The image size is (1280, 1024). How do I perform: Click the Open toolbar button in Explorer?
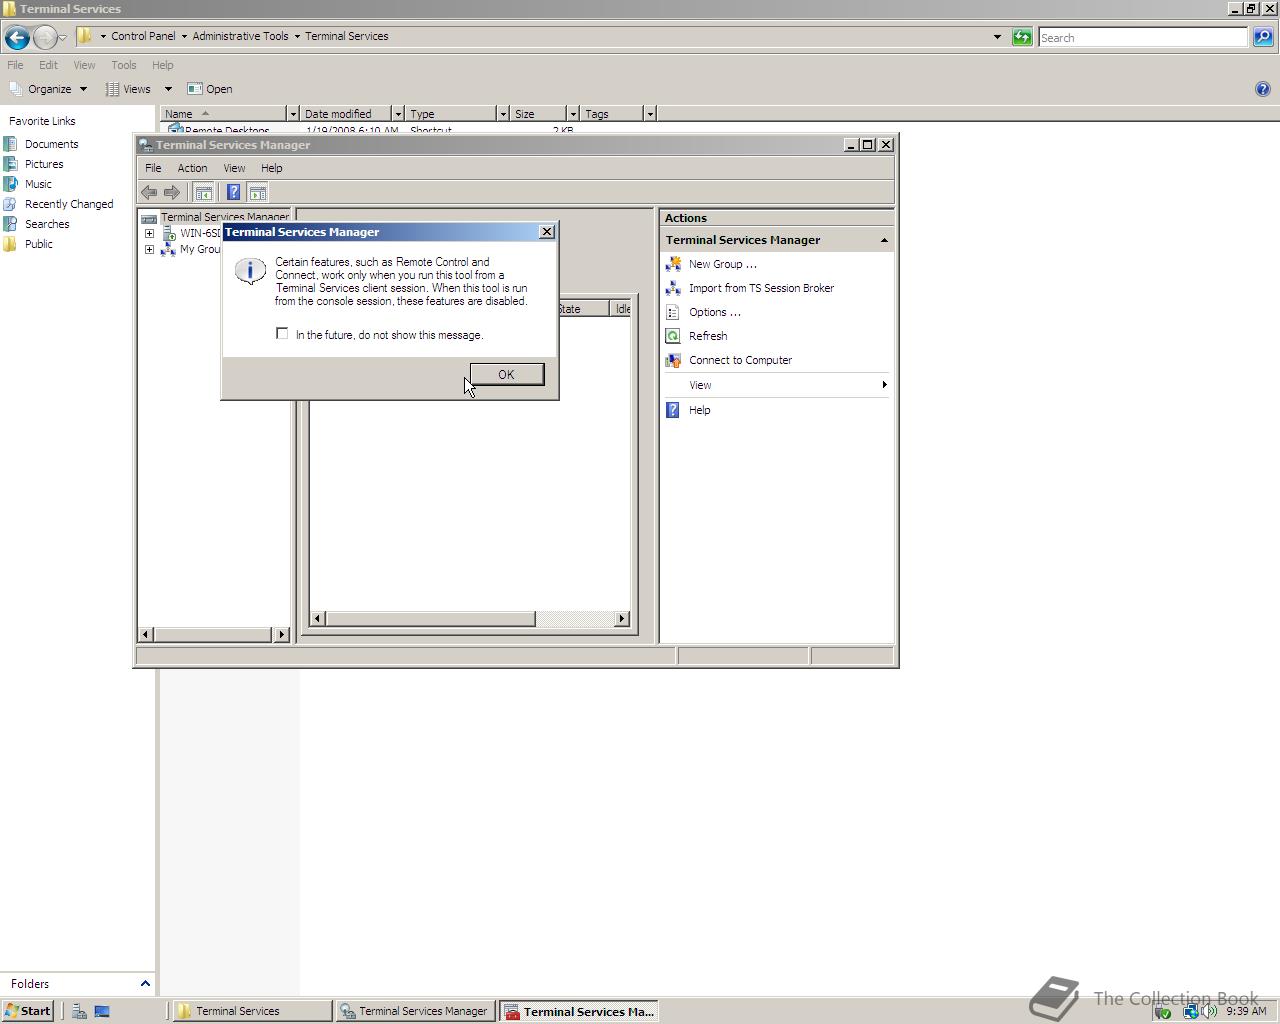pos(210,89)
